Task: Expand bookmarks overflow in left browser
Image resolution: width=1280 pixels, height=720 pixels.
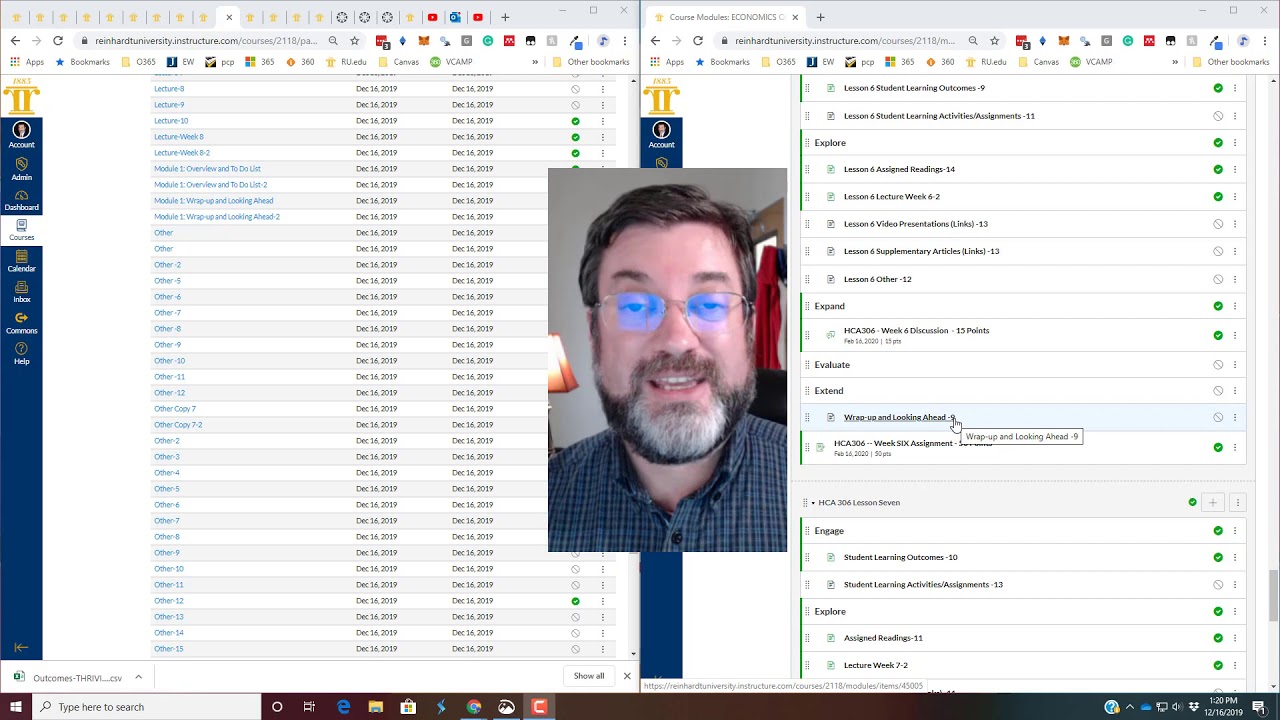Action: pyautogui.click(x=535, y=62)
